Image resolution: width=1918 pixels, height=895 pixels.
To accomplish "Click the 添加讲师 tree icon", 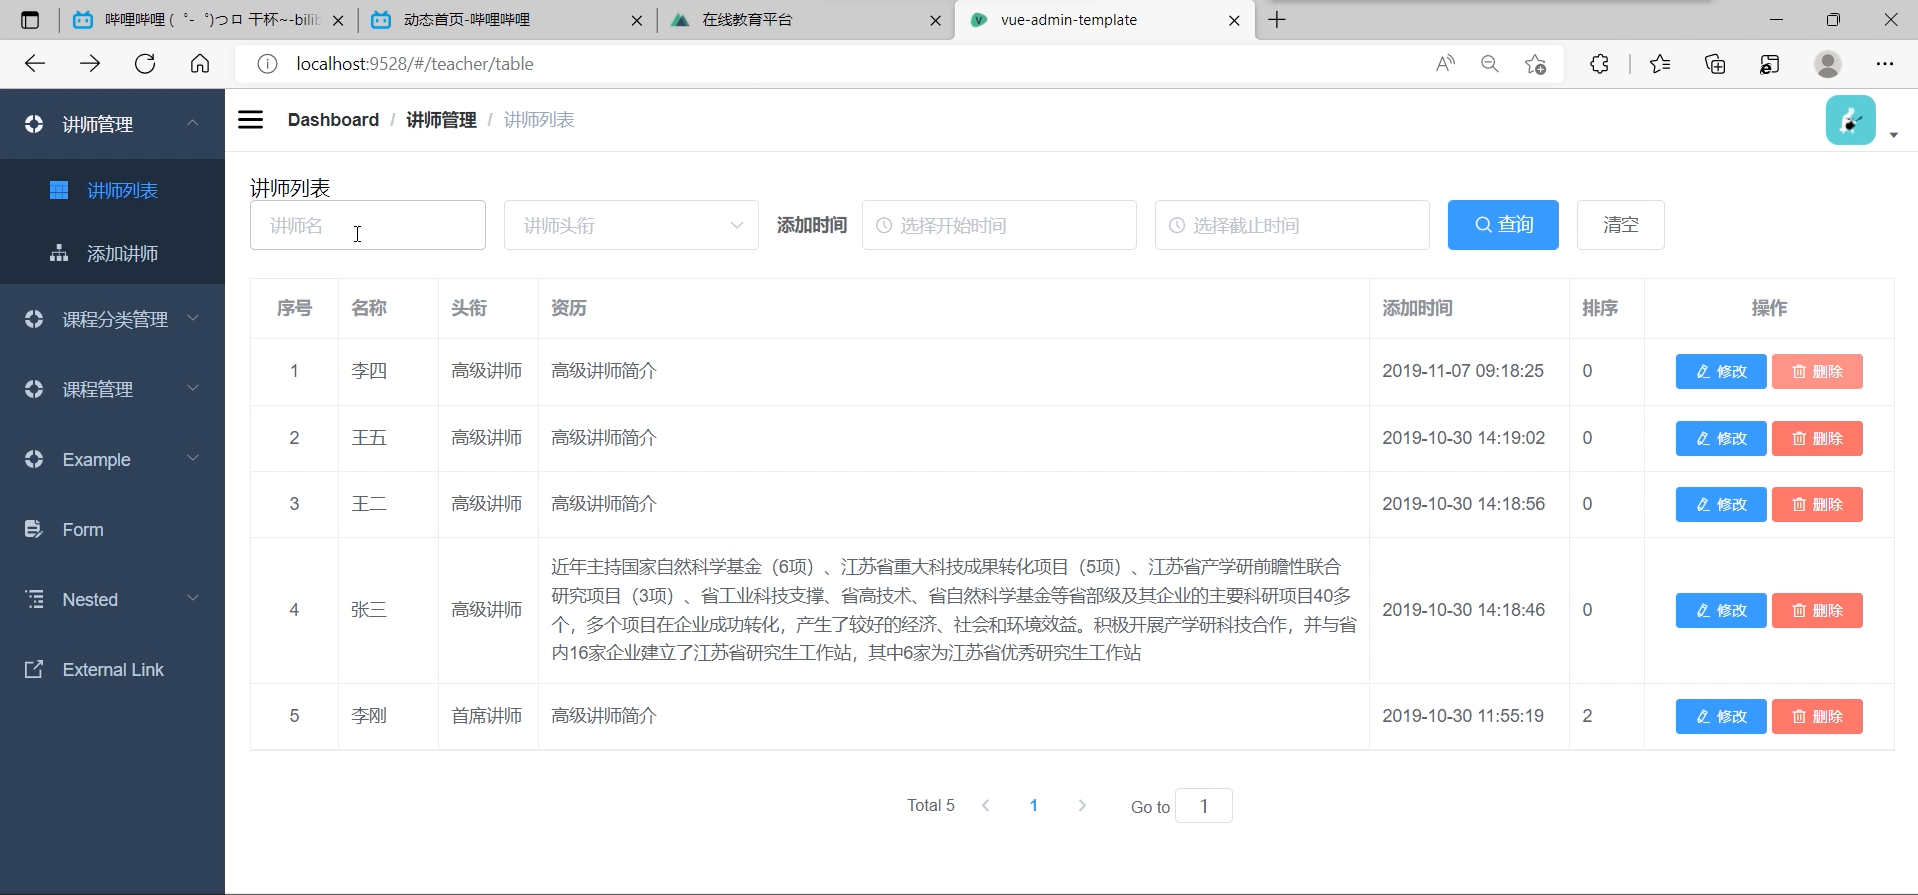I will 59,253.
